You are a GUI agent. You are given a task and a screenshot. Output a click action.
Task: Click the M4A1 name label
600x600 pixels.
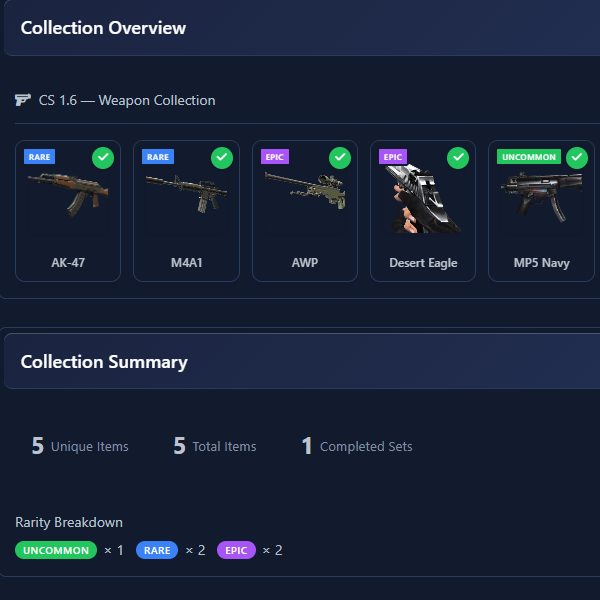point(186,262)
